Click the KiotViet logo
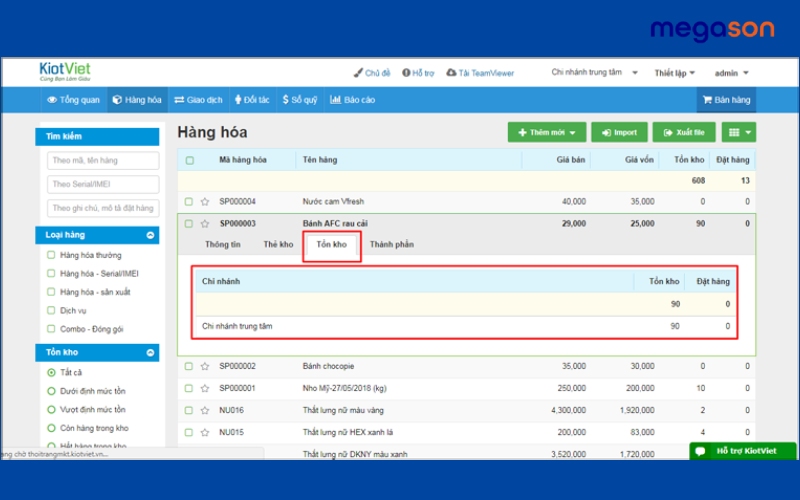Image resolution: width=800 pixels, height=500 pixels. 65,72
